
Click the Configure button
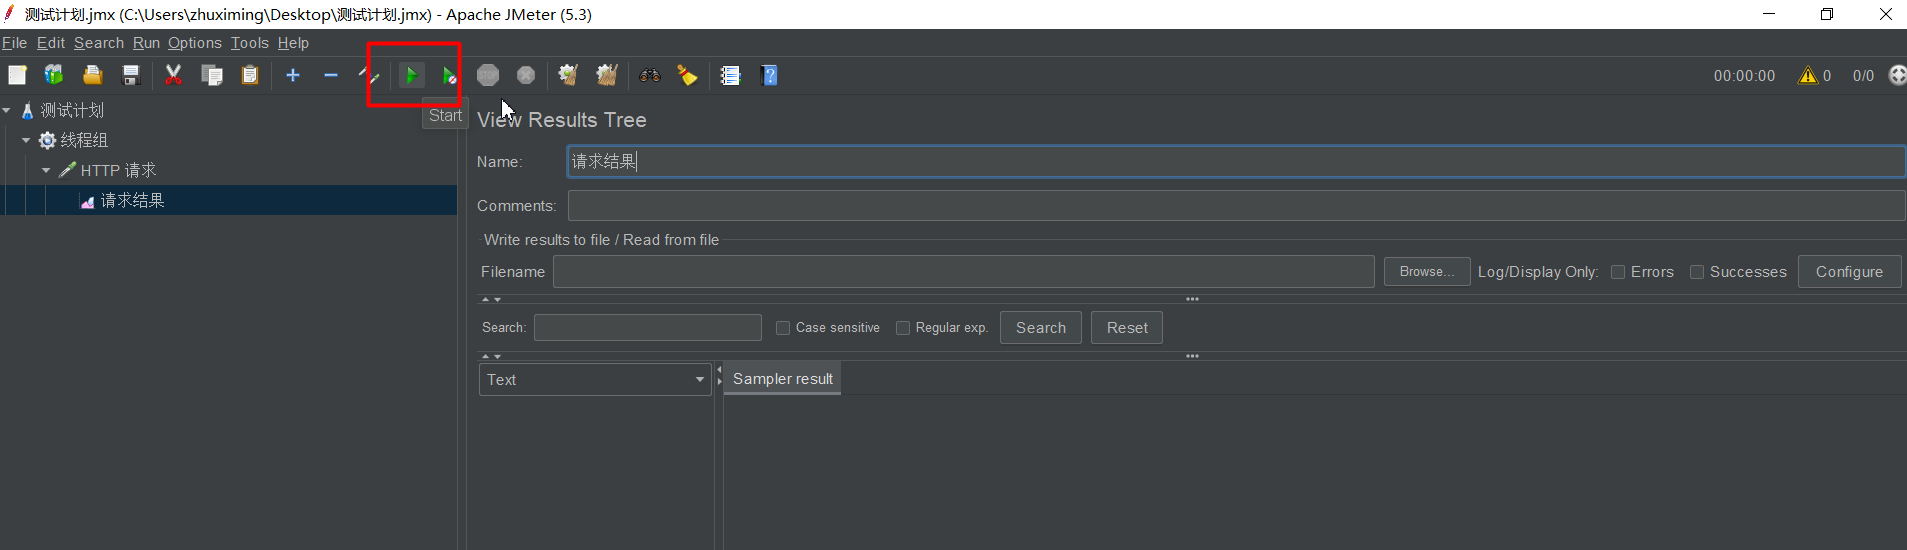coord(1848,272)
